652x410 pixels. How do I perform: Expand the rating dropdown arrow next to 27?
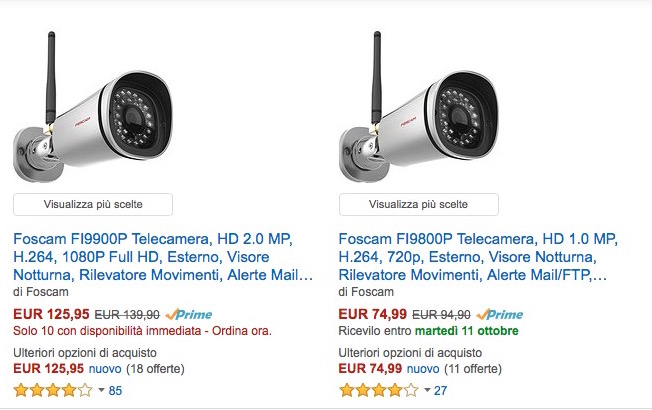[x=428, y=390]
